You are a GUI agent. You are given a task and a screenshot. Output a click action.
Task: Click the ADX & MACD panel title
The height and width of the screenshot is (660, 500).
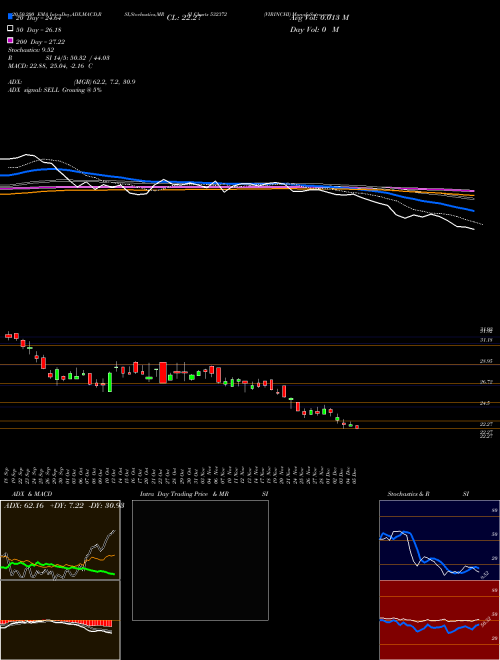tap(32, 494)
